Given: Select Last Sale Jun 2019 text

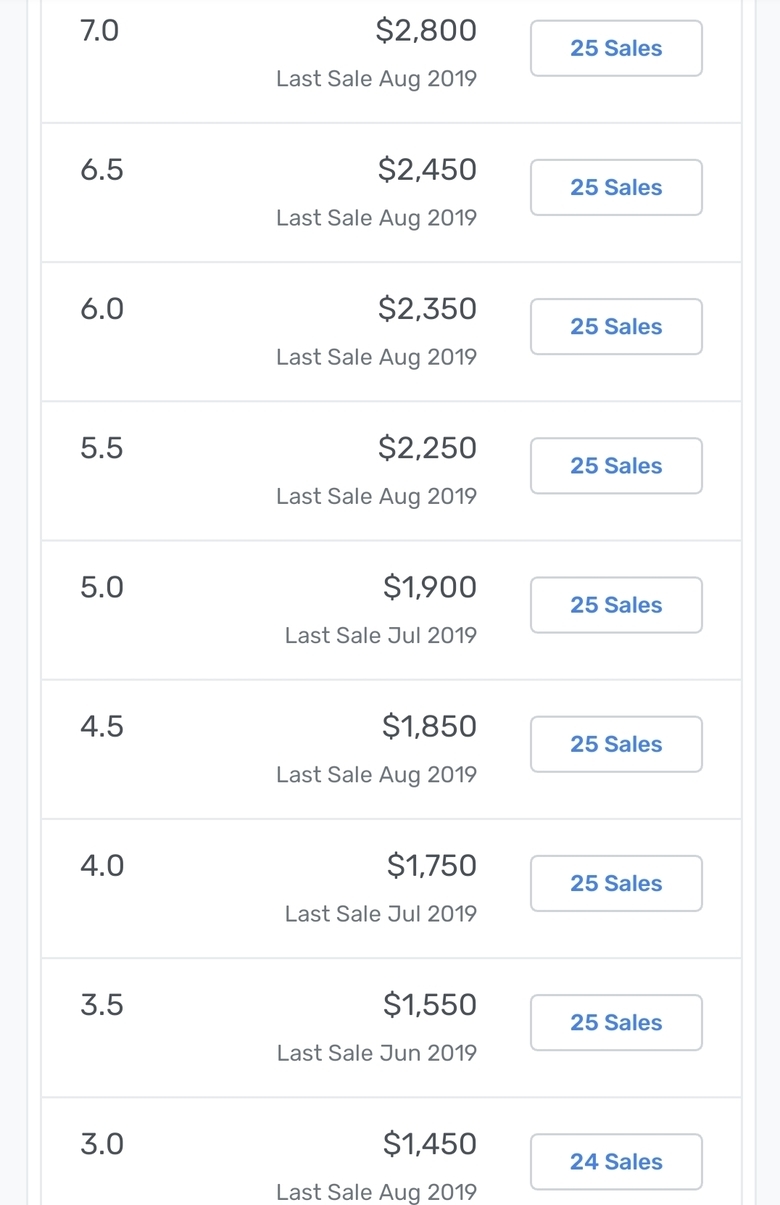Looking at the screenshot, I should point(377,1052).
